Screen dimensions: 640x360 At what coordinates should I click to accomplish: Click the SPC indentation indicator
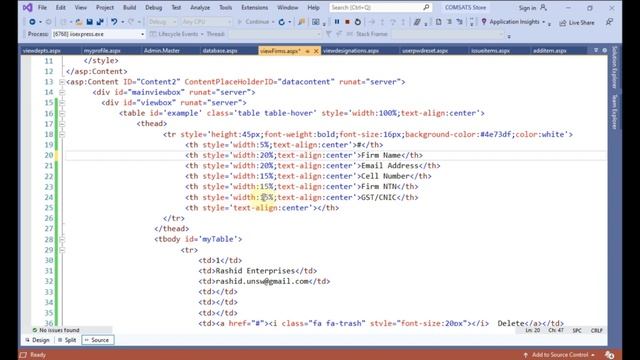tap(577, 330)
